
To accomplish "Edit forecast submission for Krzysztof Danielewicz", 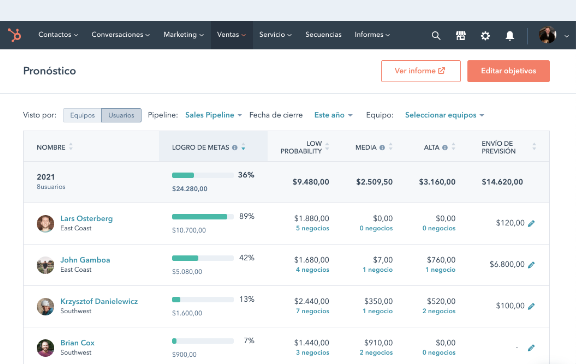I will (531, 306).
